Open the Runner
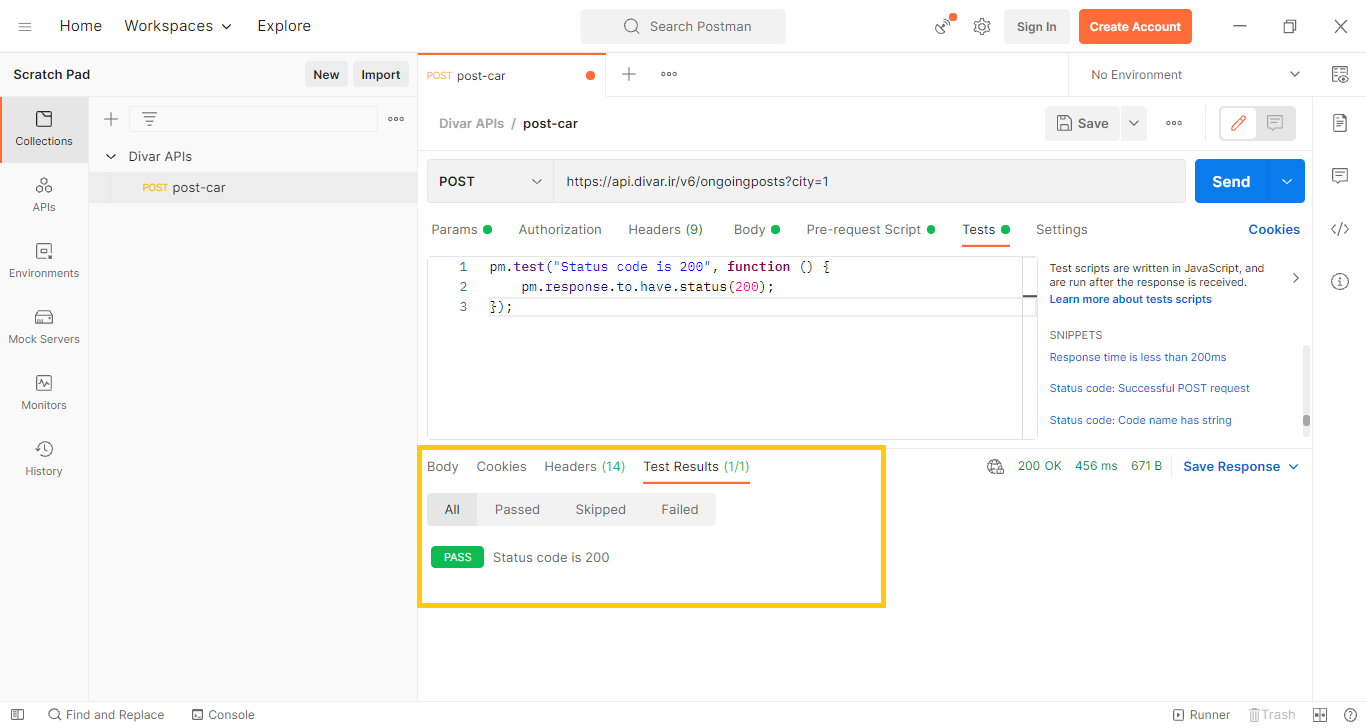Image resolution: width=1366 pixels, height=728 pixels. pyautogui.click(x=1201, y=715)
